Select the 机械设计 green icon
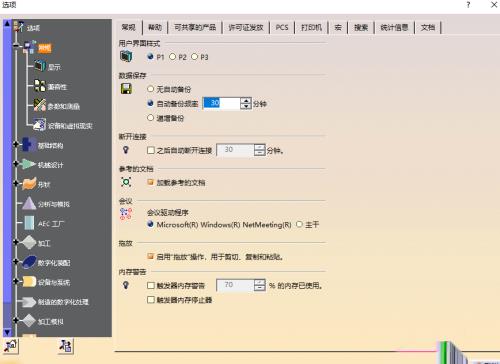This screenshot has height=364, width=500. pyautogui.click(x=28, y=164)
